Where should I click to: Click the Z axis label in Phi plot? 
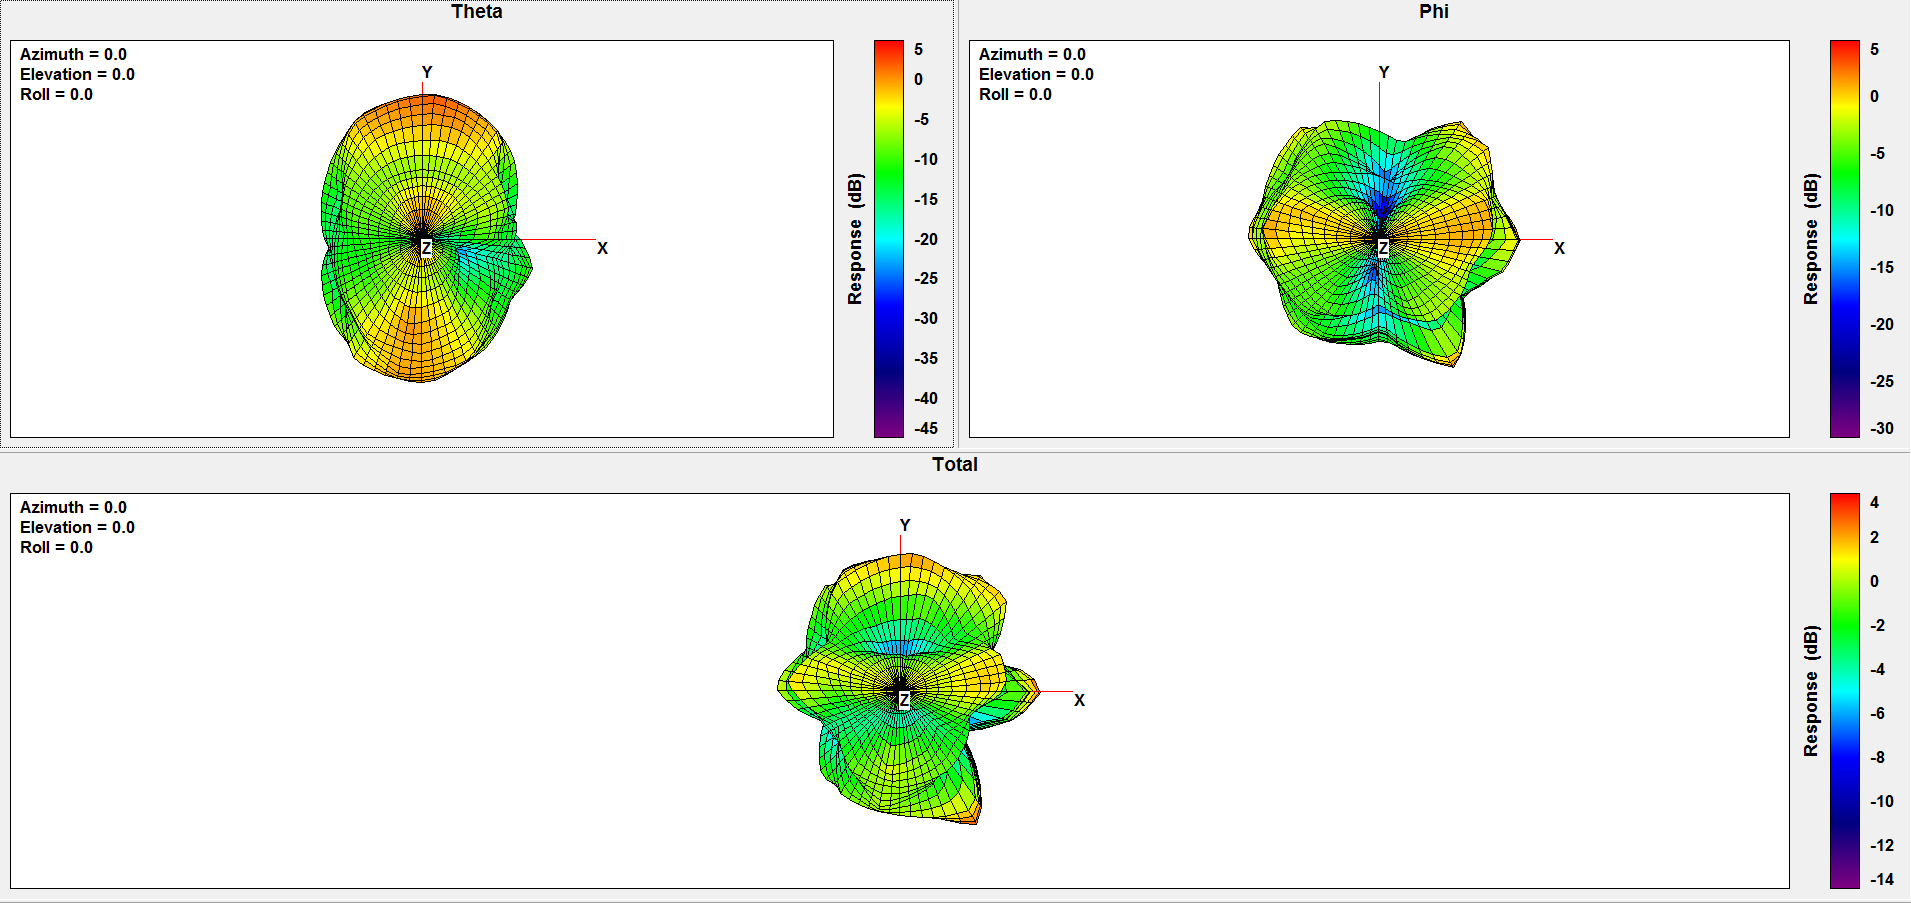tap(1383, 248)
